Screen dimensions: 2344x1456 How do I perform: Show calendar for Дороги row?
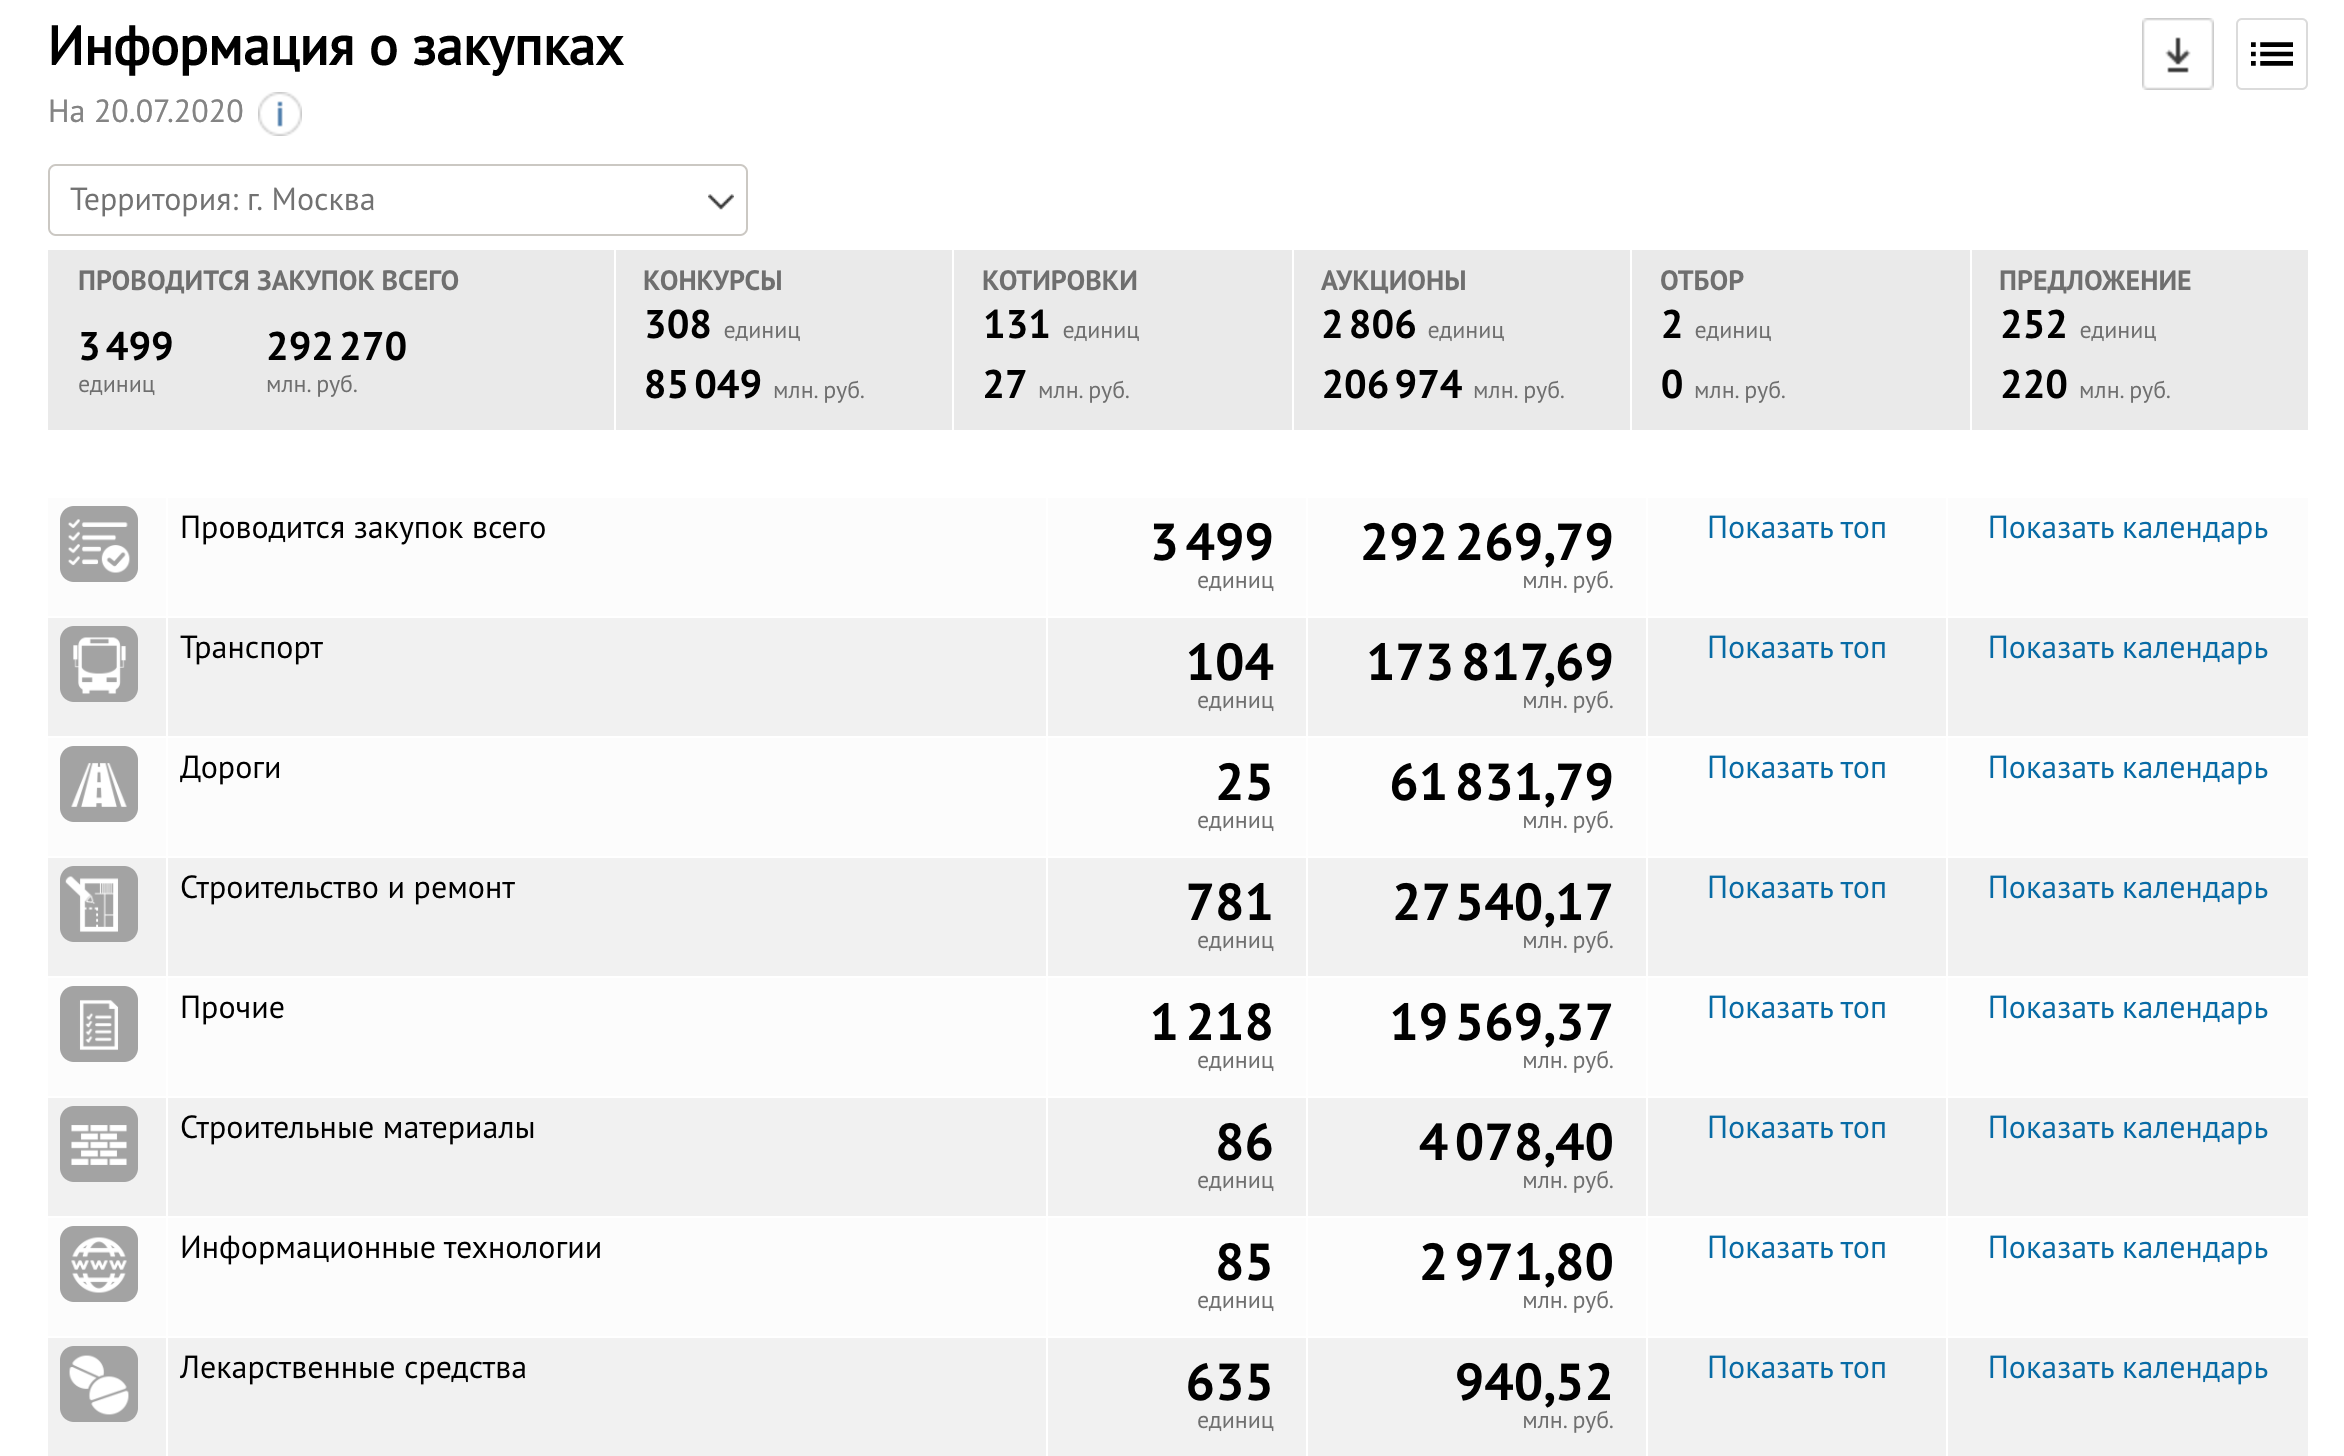coord(2127,768)
